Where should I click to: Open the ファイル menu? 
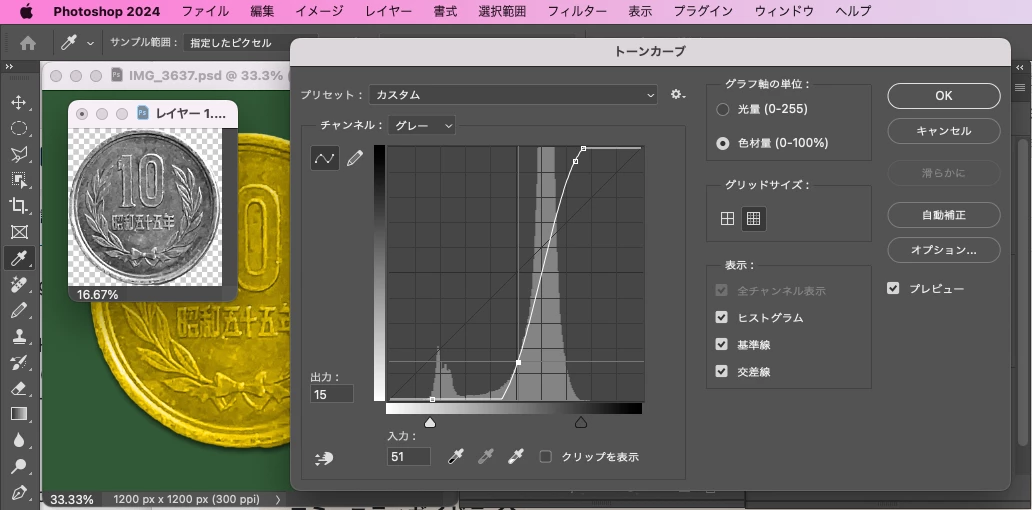(x=205, y=11)
